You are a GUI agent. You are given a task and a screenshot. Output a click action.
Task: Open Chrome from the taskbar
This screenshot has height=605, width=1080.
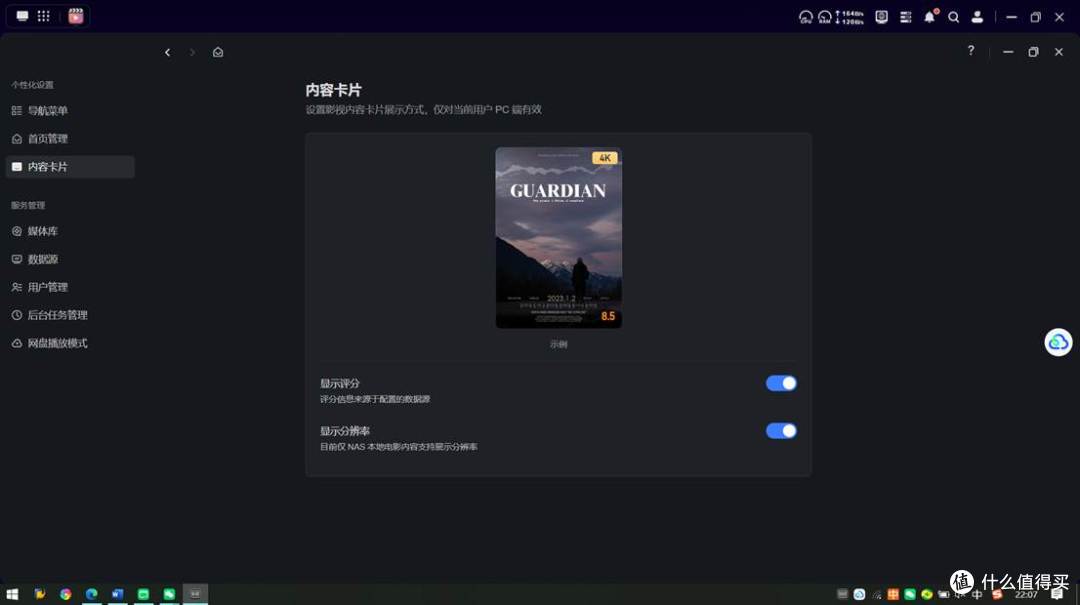point(65,594)
